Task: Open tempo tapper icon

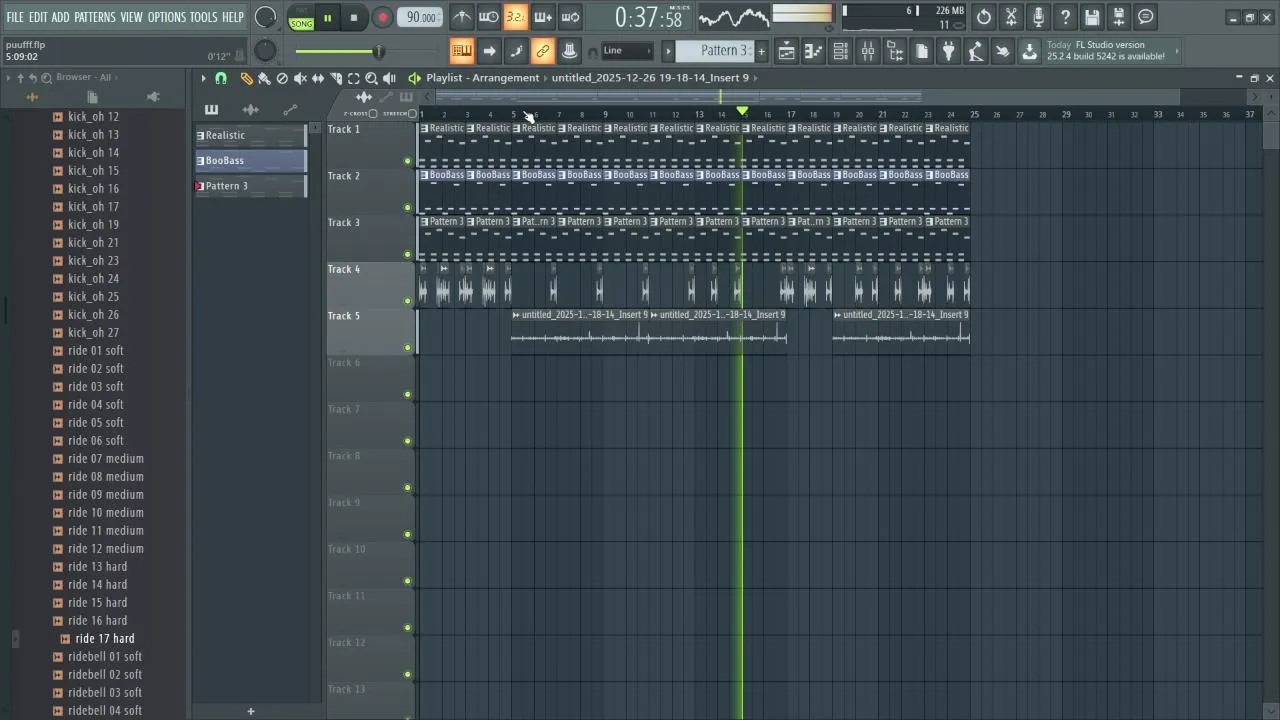Action: coord(976,51)
